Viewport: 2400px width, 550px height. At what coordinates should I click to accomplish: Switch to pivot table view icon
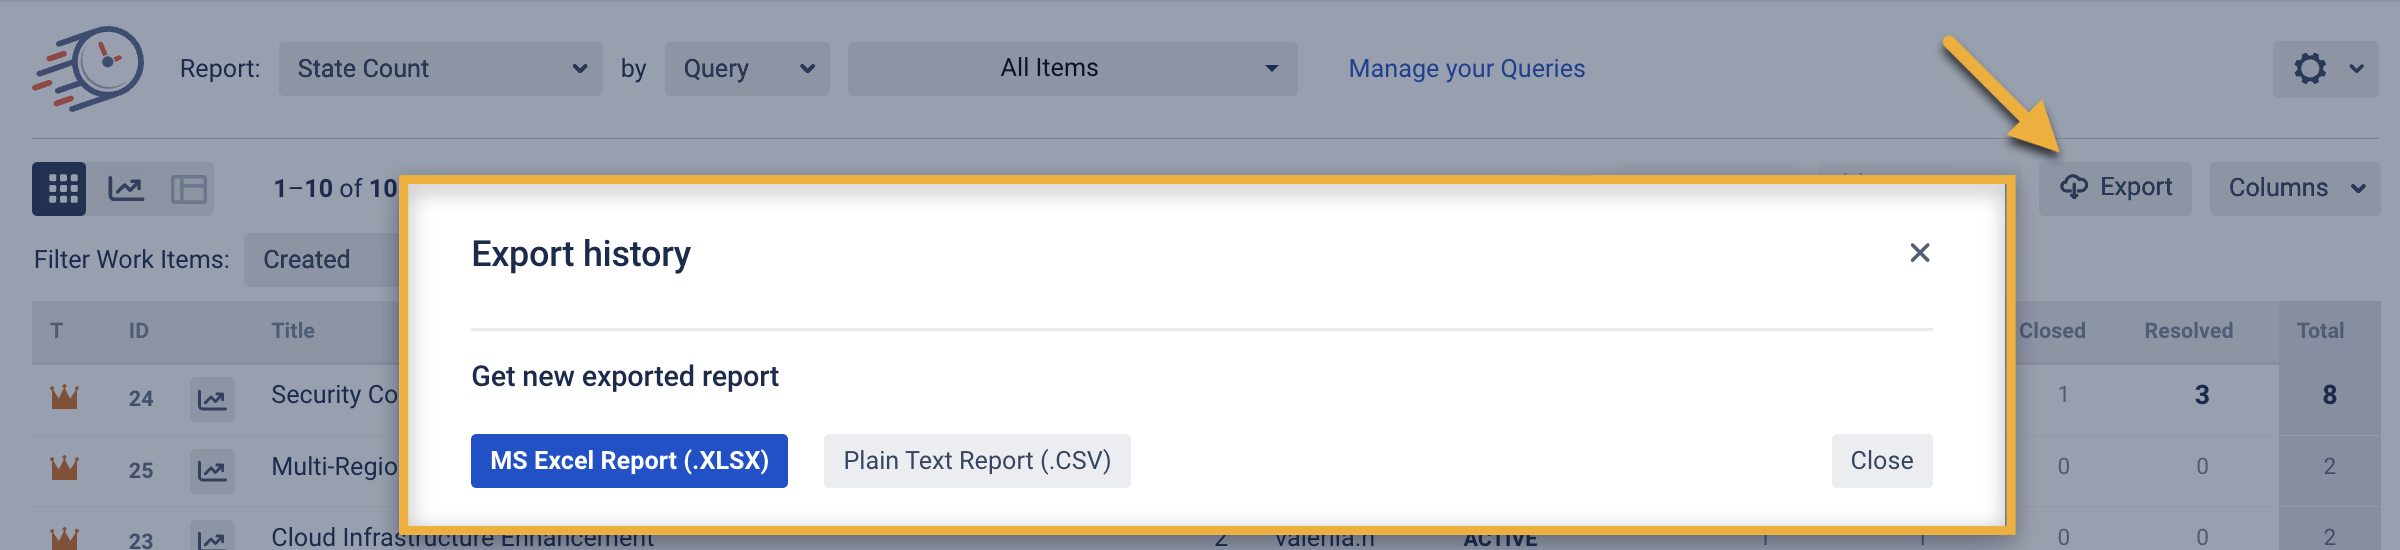point(188,189)
